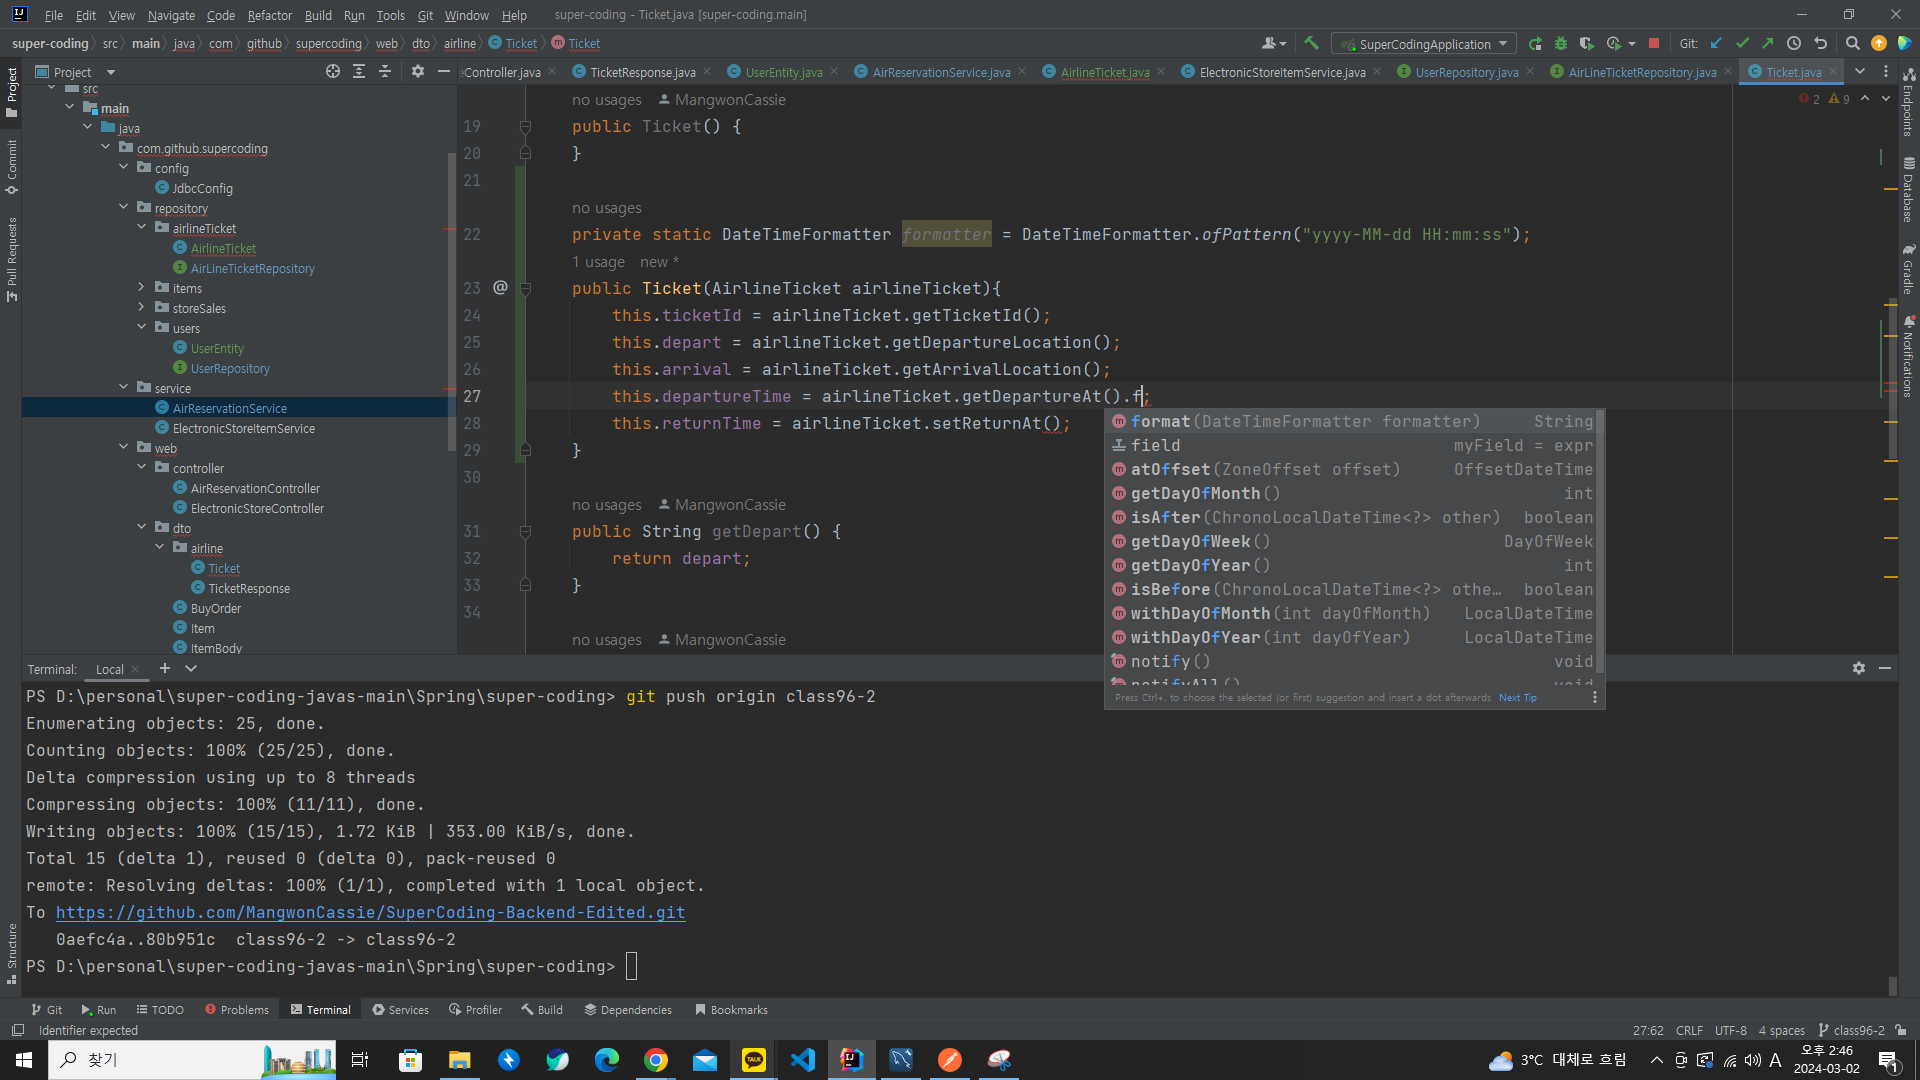
Task: Open Services tool window tab
Action: 400,1010
